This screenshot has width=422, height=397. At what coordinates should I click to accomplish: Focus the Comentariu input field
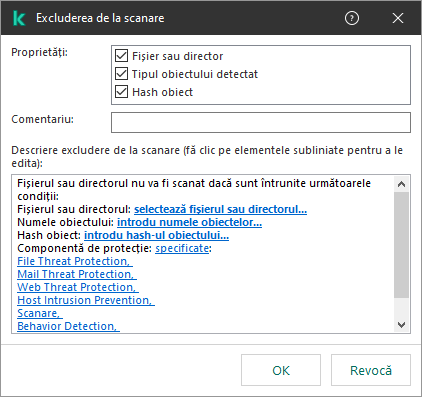[261, 122]
